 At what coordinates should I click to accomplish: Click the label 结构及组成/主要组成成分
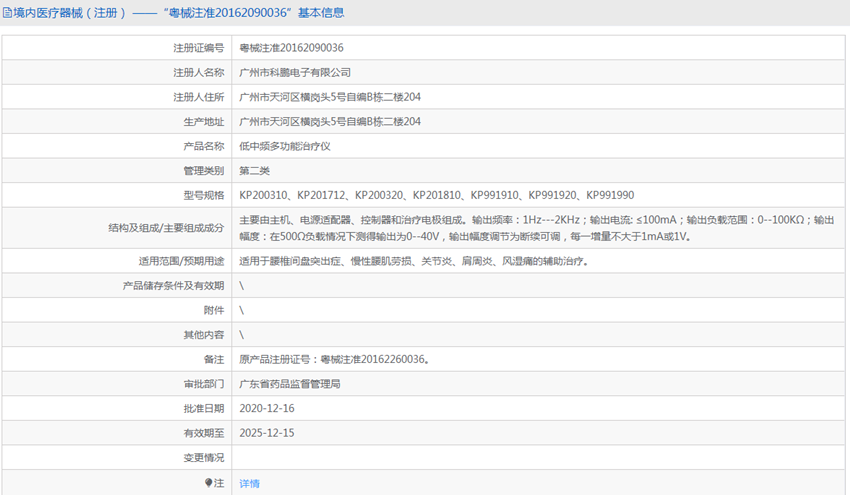click(166, 228)
